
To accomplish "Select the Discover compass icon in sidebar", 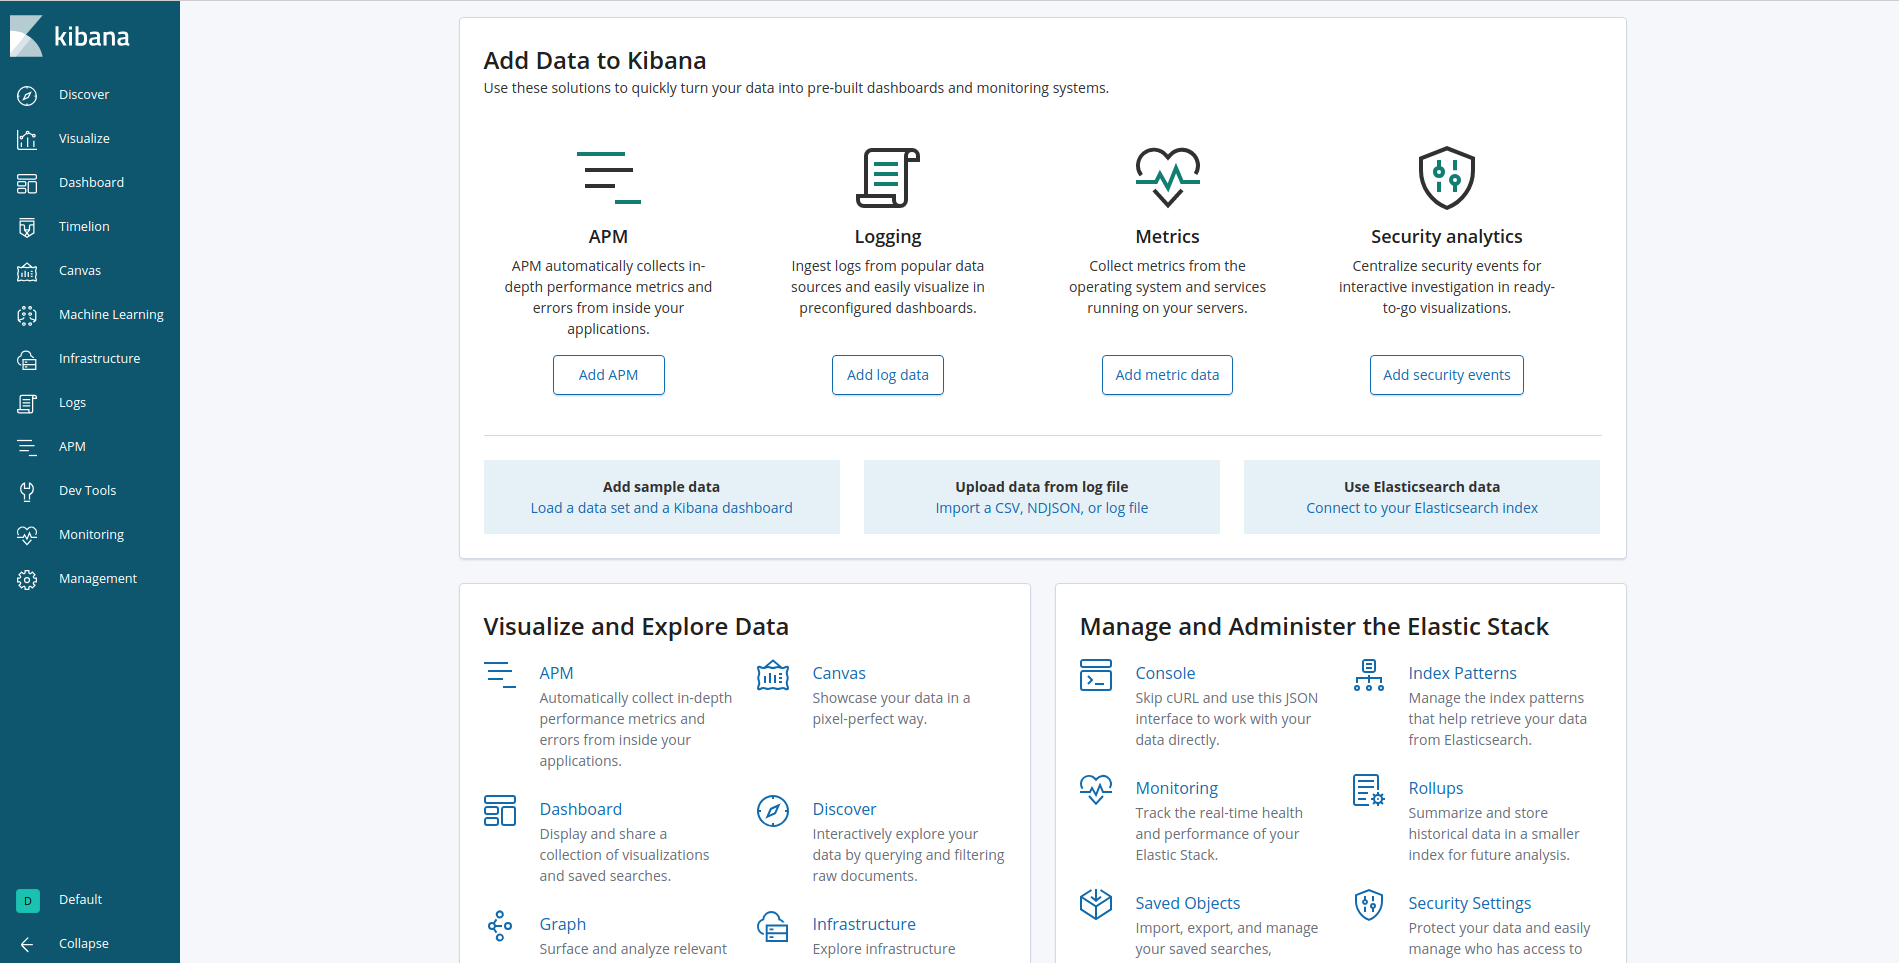I will [x=27, y=94].
